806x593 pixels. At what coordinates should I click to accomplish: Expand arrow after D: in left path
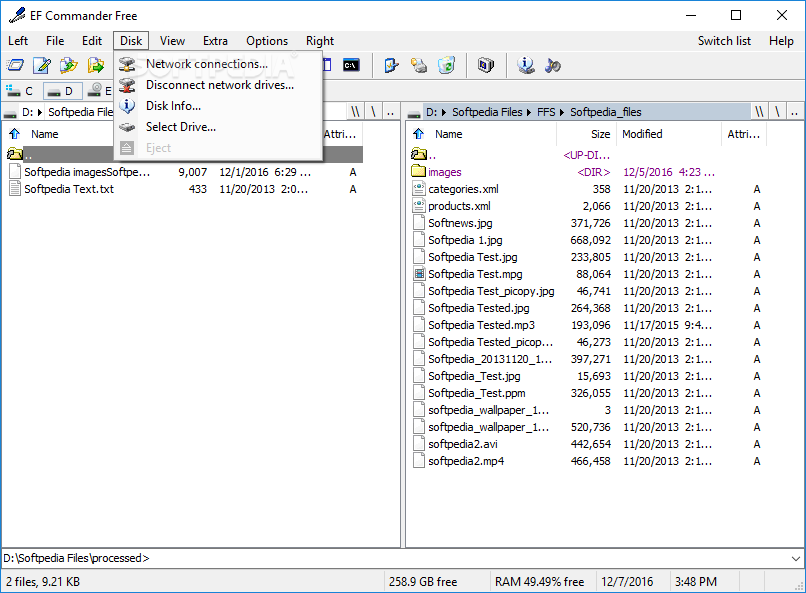click(x=40, y=112)
